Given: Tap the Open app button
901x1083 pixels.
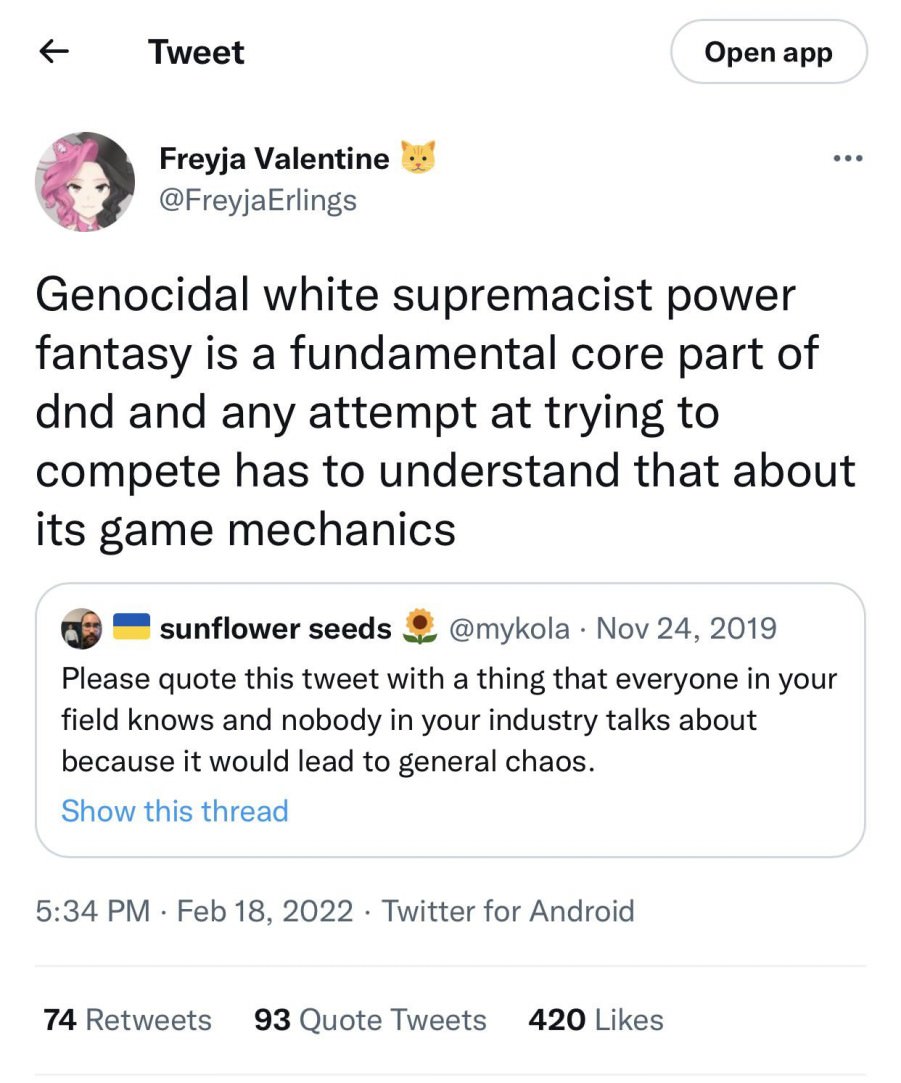Looking at the screenshot, I should [768, 53].
